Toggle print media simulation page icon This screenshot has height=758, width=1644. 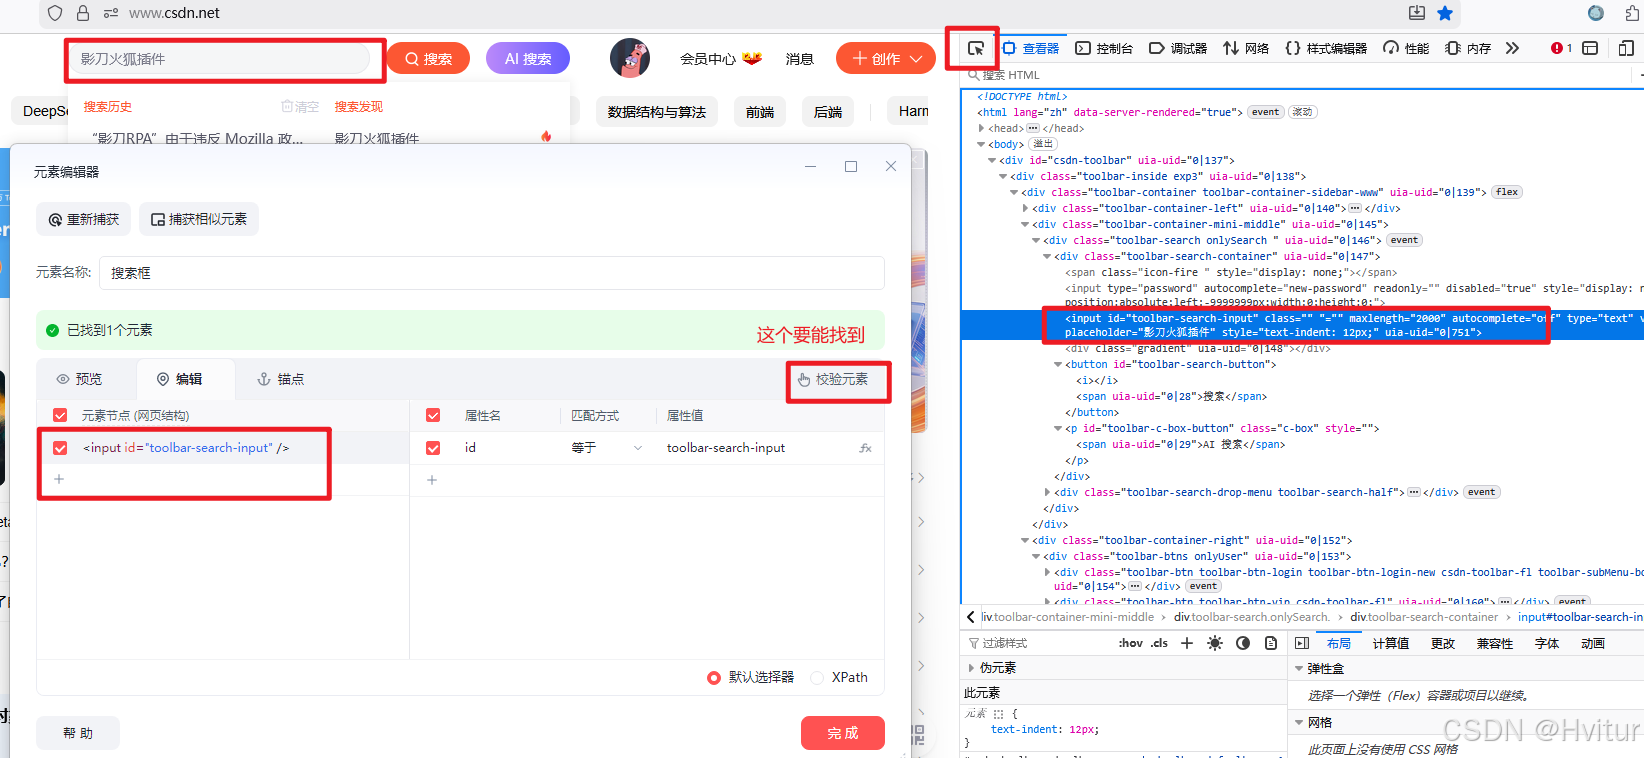(1271, 643)
